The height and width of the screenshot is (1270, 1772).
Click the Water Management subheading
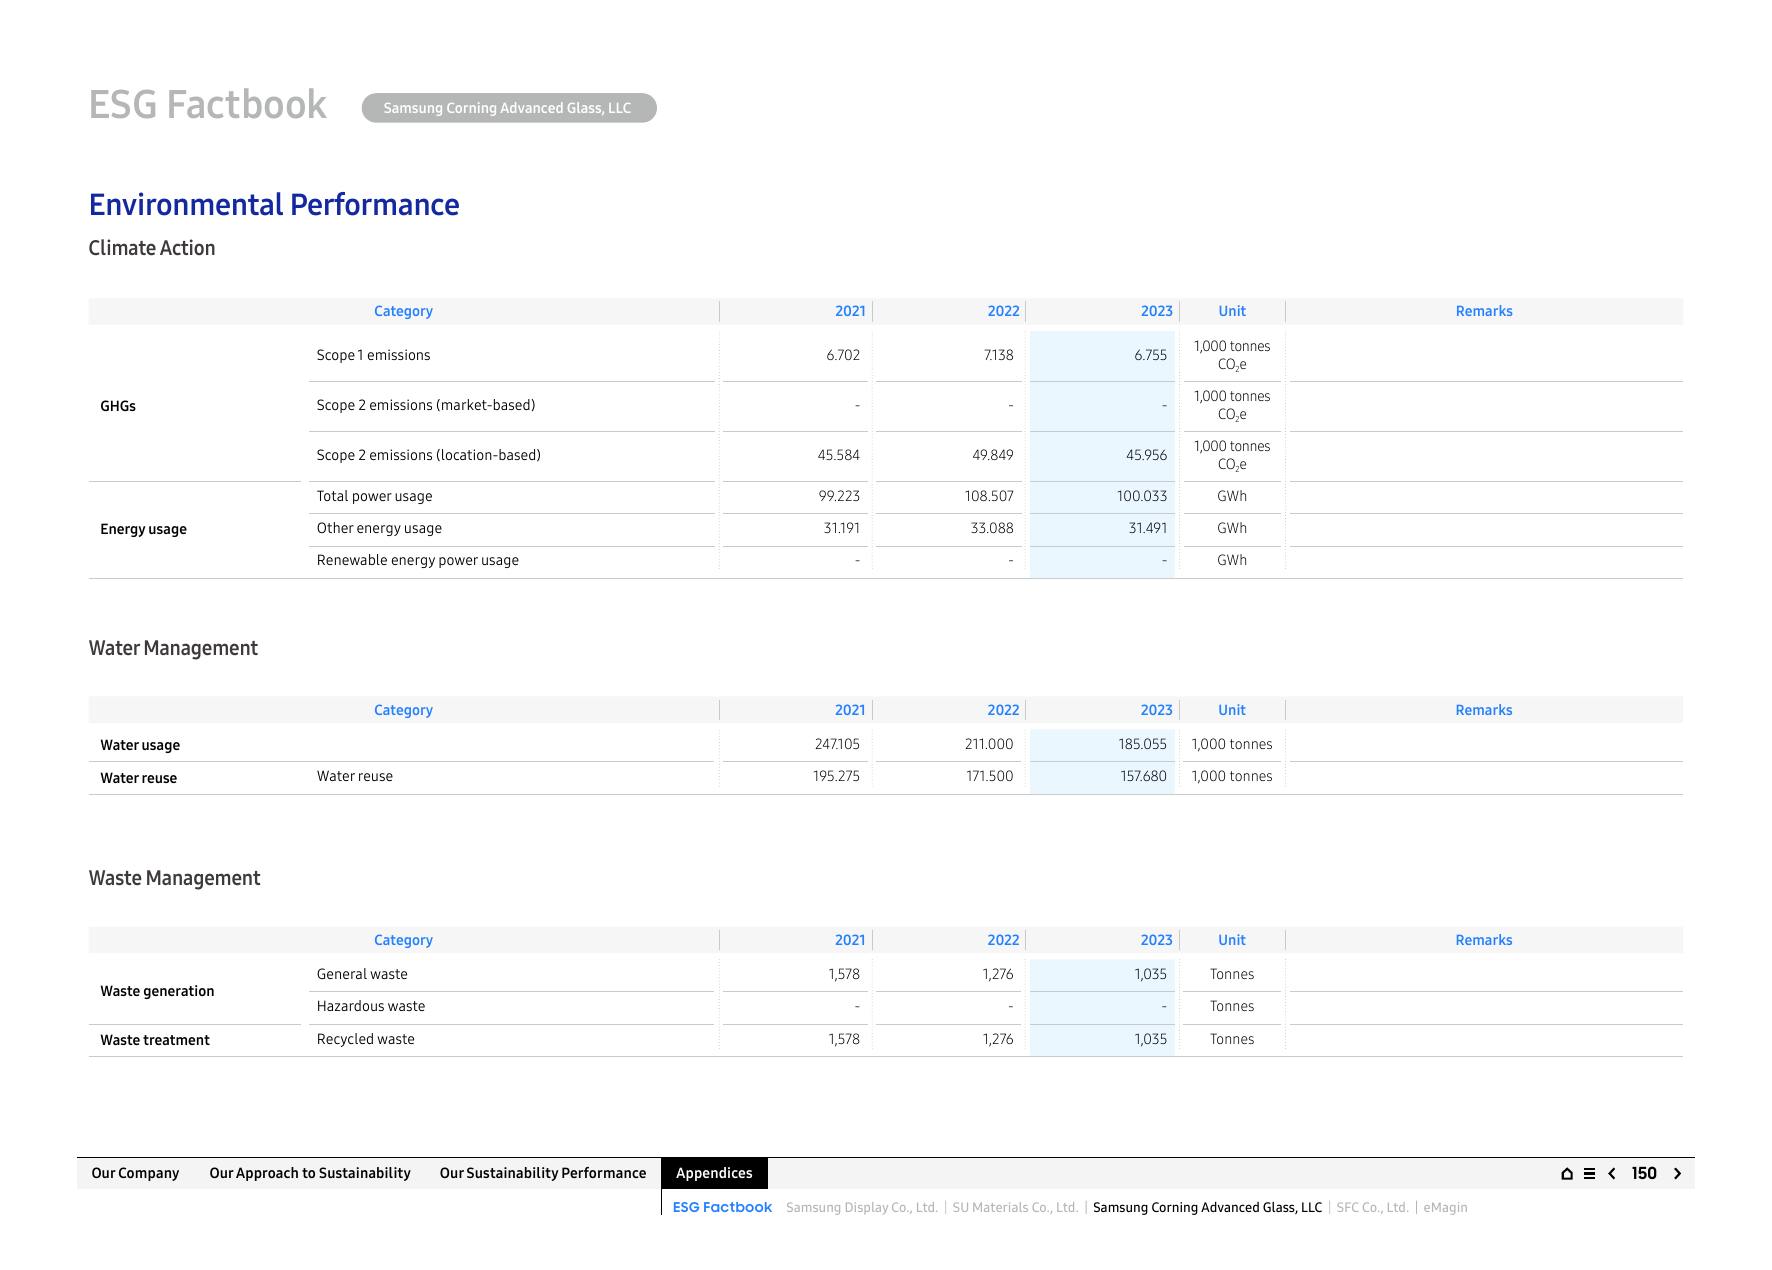pos(173,648)
